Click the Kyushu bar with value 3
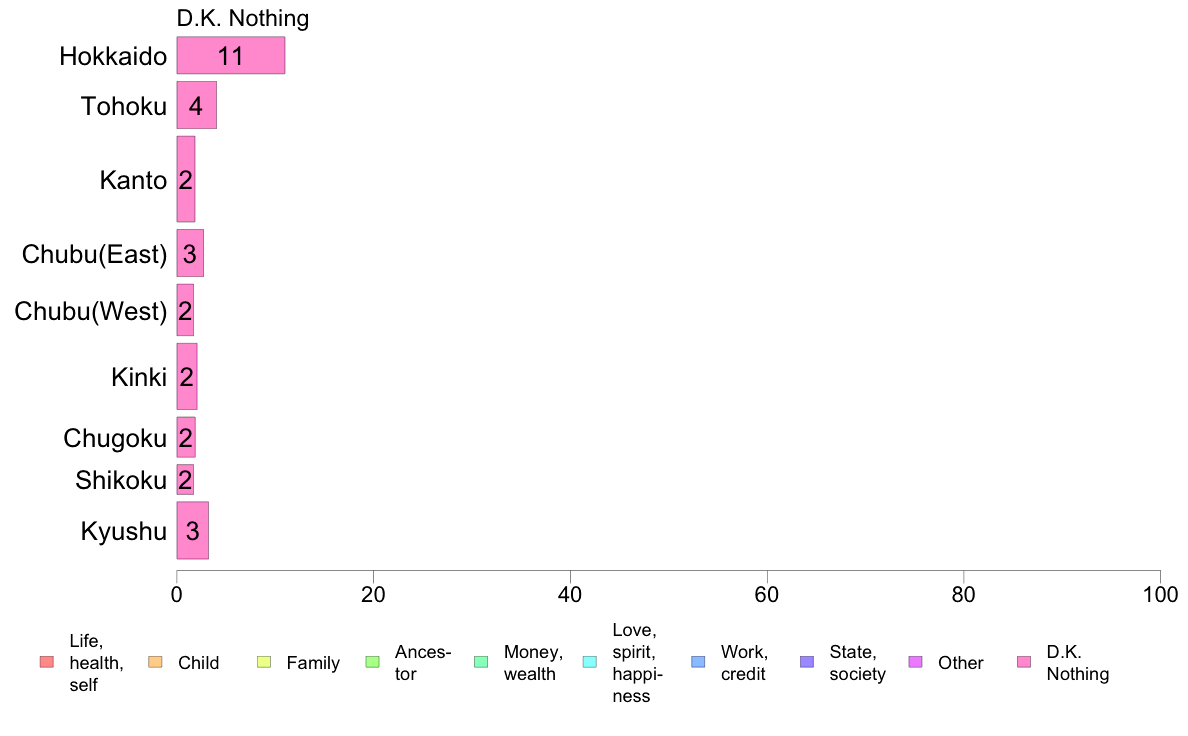 (x=192, y=531)
